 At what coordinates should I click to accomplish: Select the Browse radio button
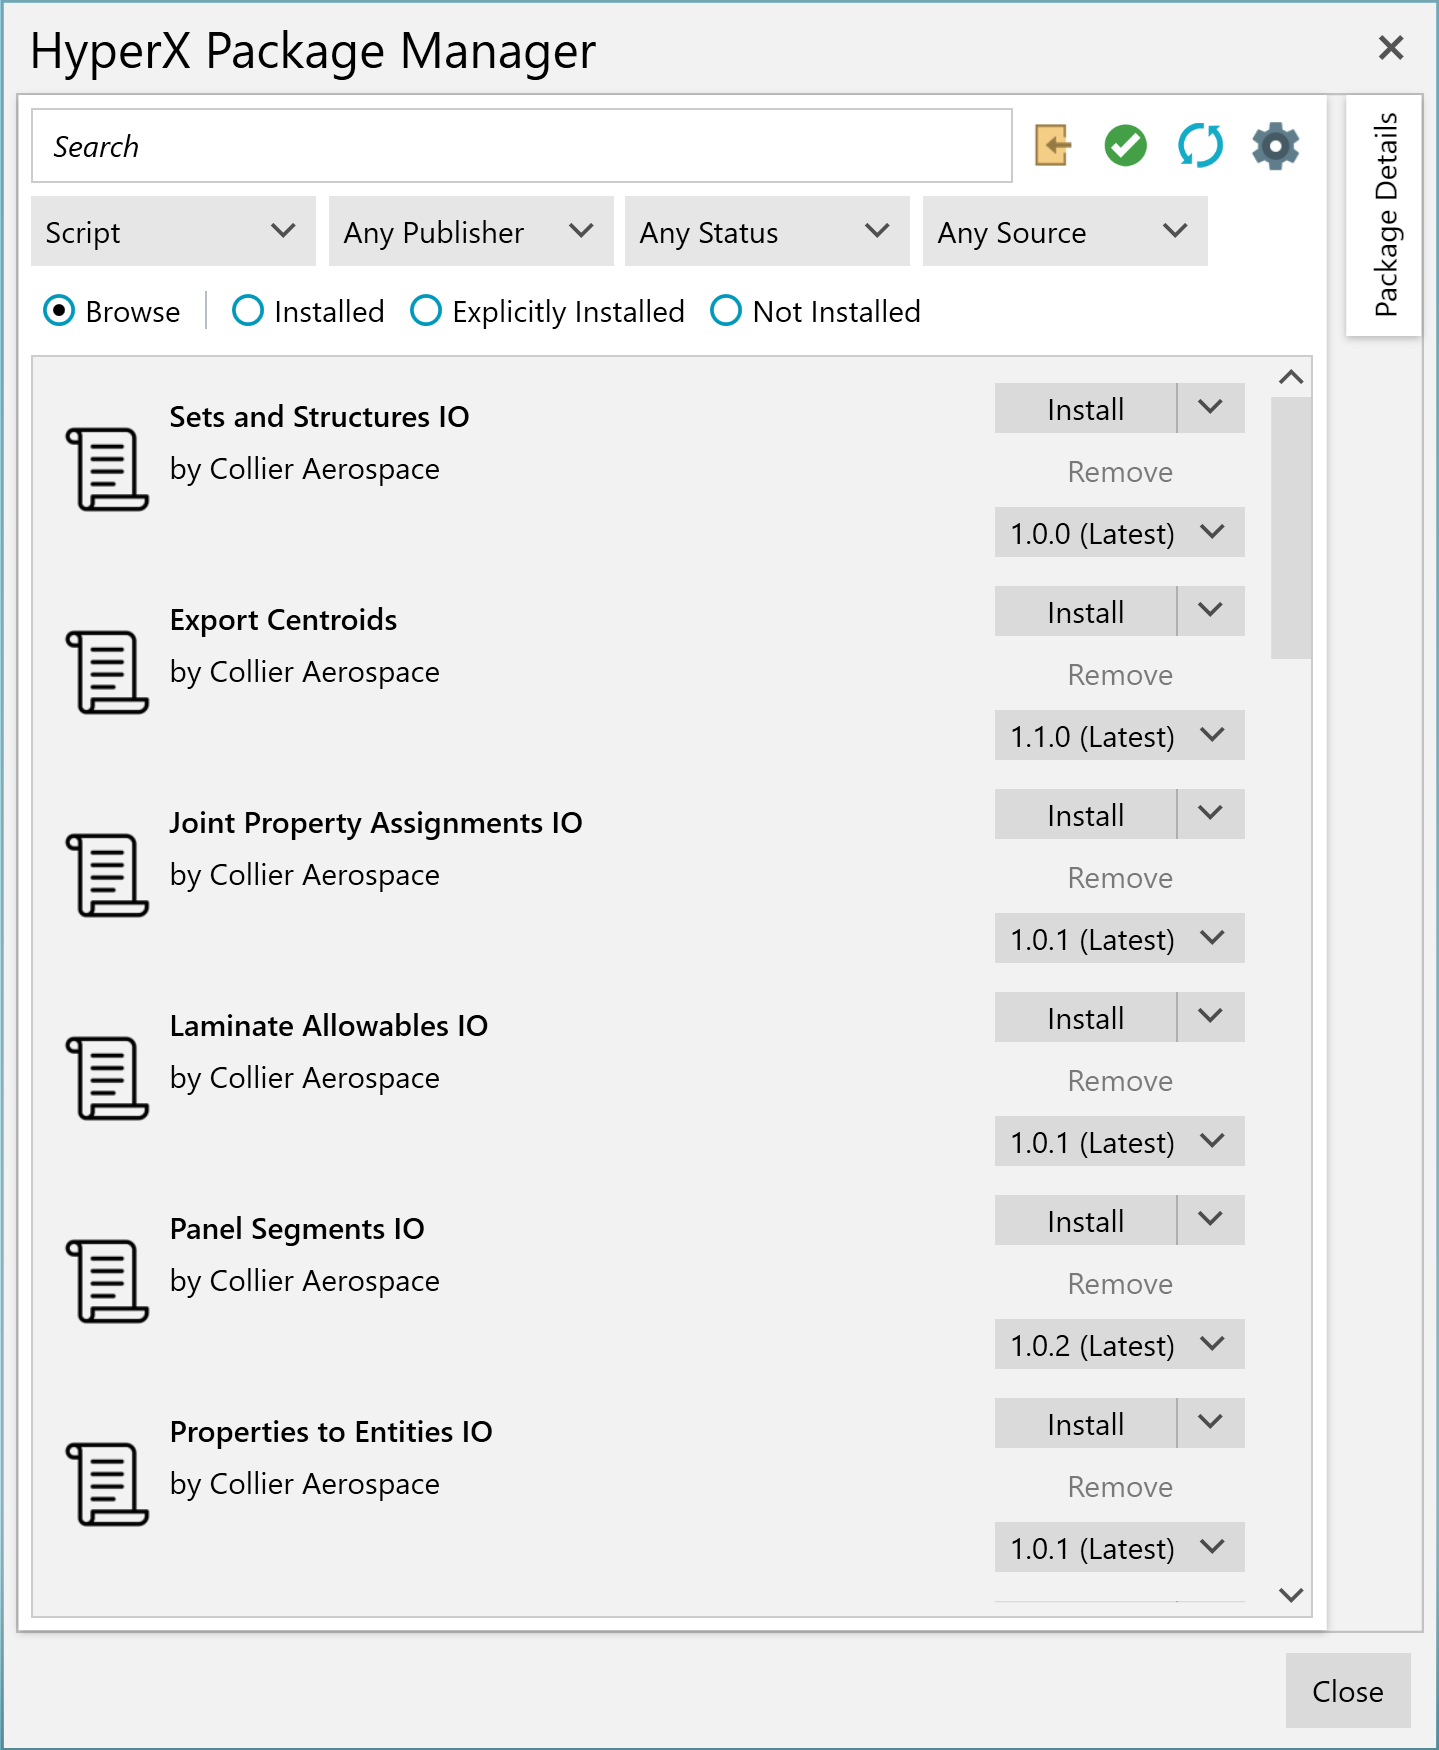tap(59, 311)
